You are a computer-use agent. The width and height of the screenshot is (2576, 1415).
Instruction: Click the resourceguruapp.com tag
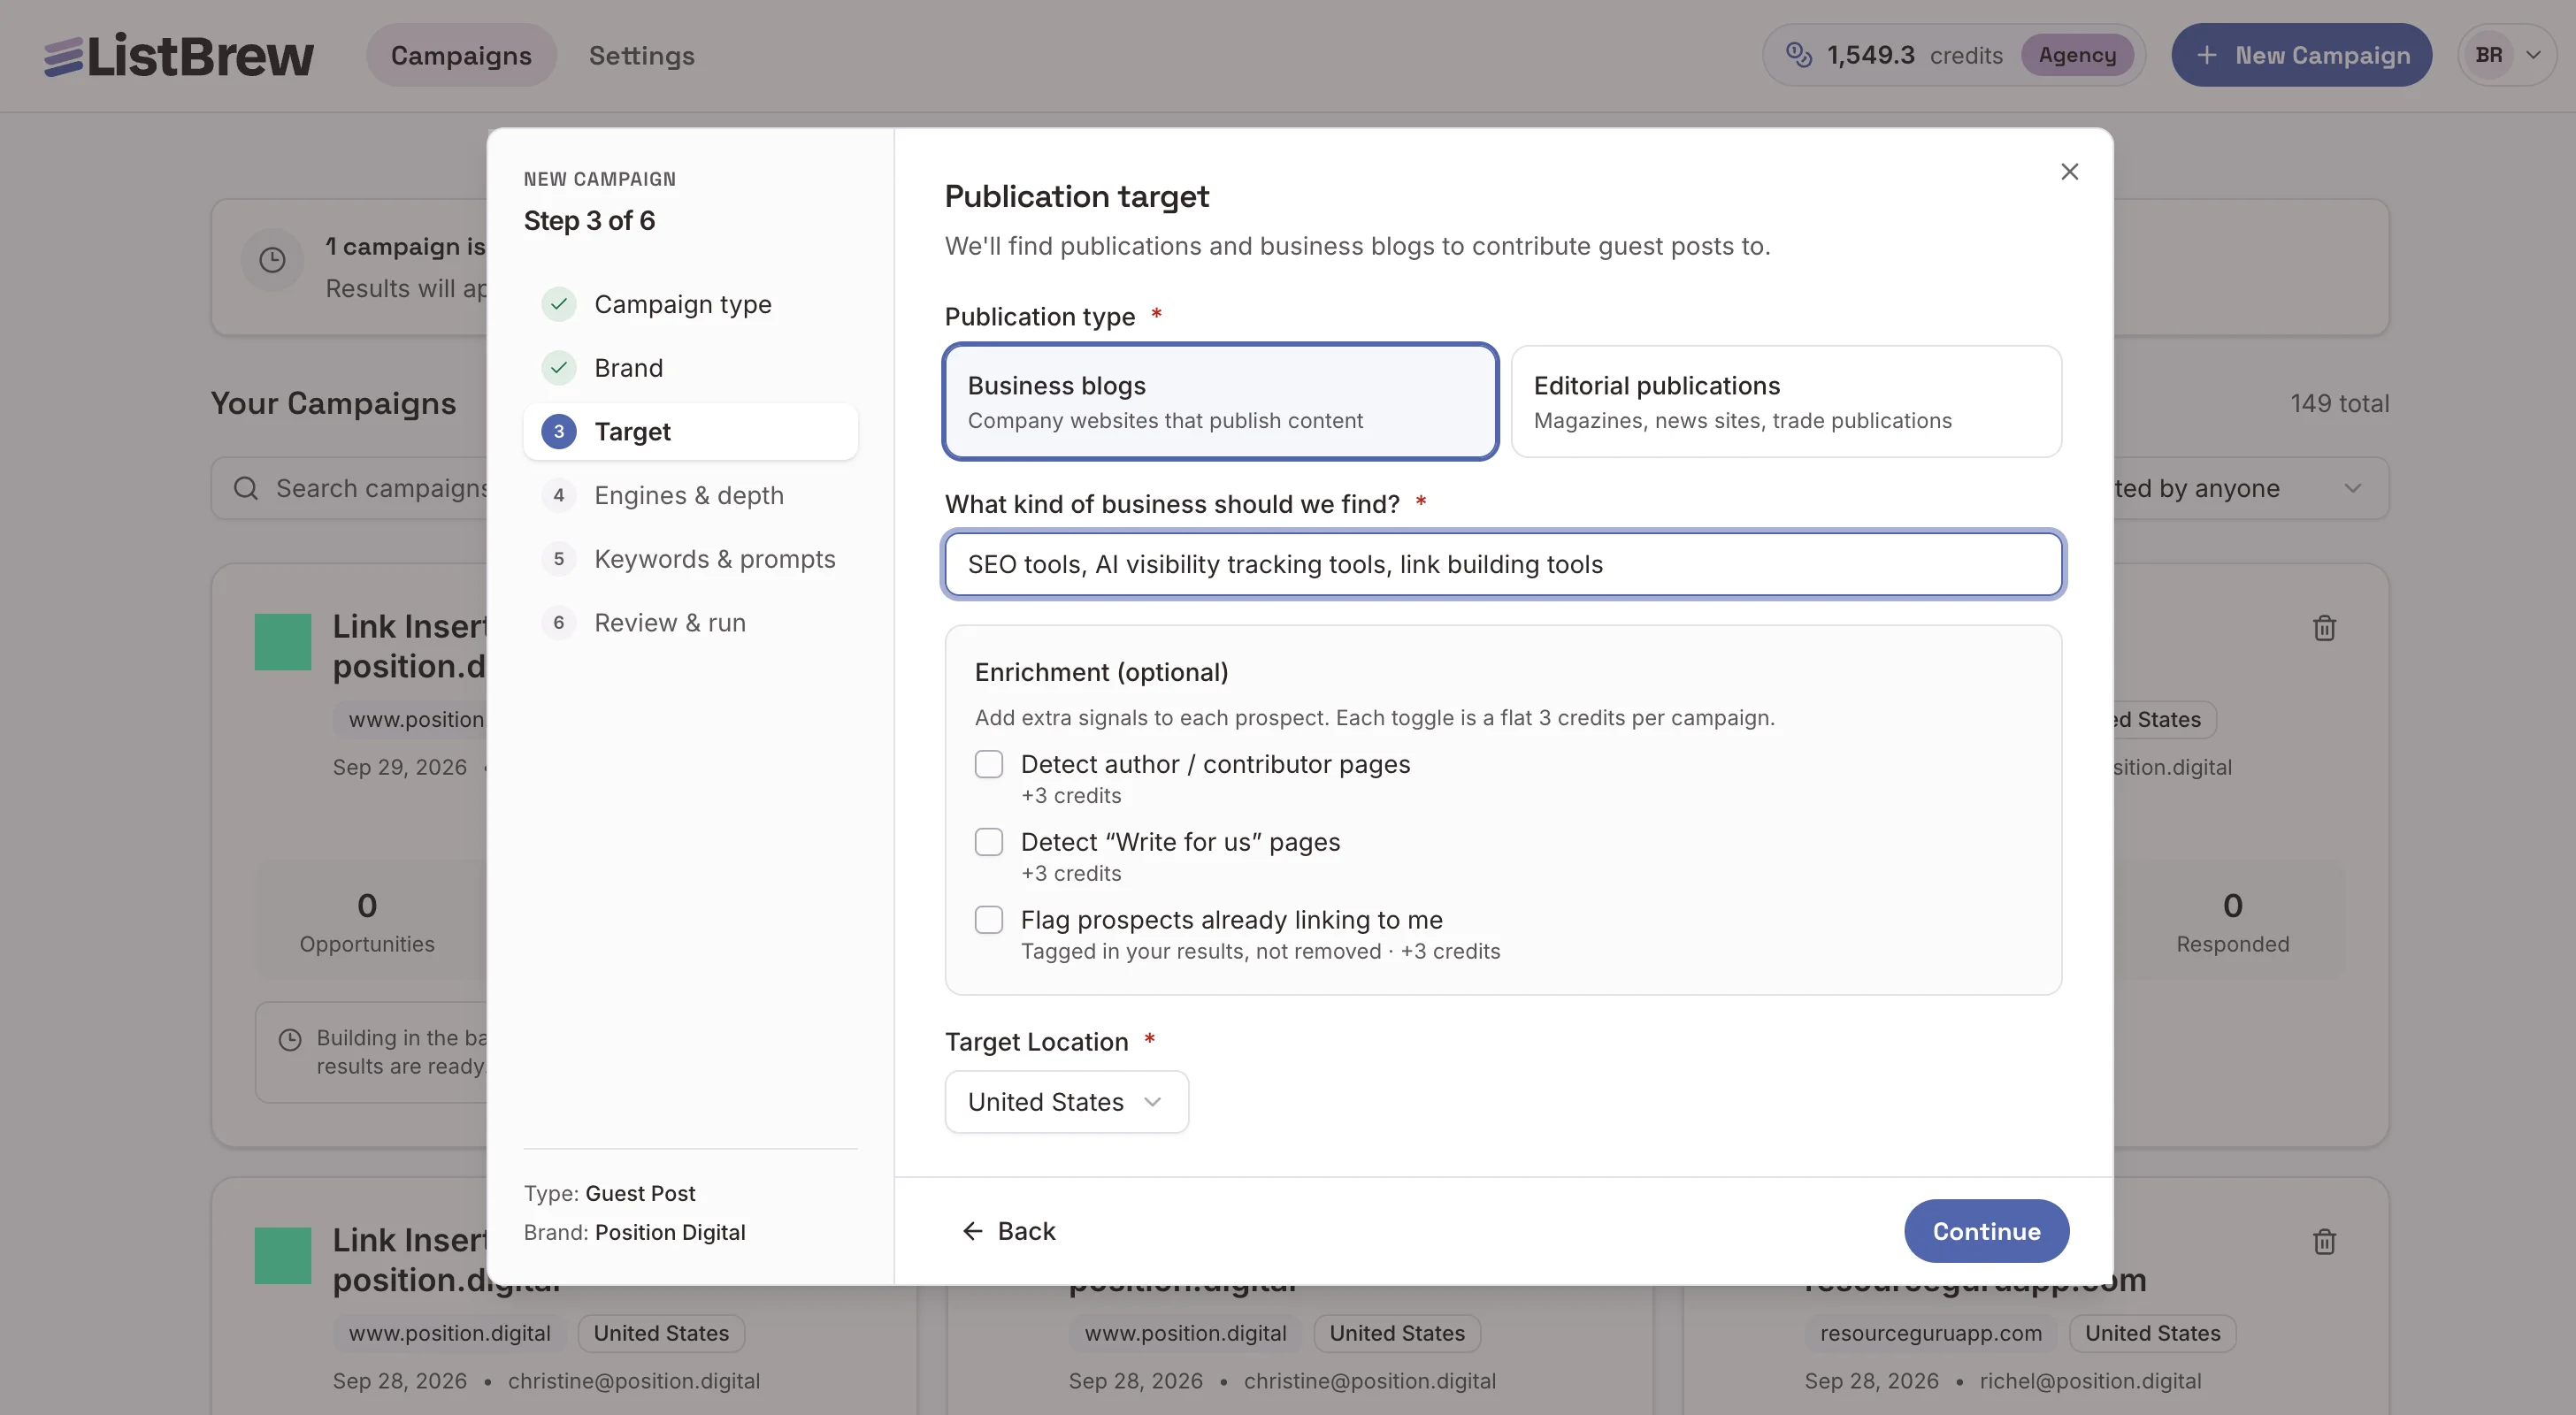(x=1930, y=1333)
